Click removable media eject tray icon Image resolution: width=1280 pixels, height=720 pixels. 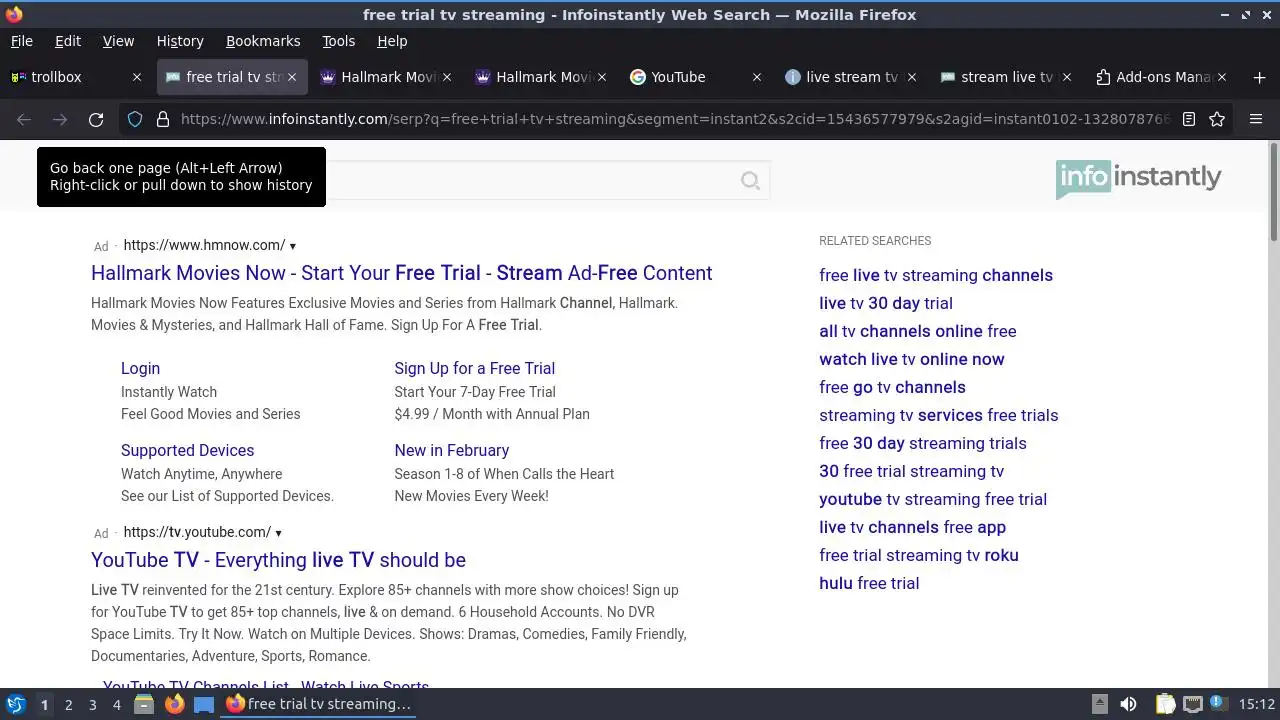click(1099, 704)
